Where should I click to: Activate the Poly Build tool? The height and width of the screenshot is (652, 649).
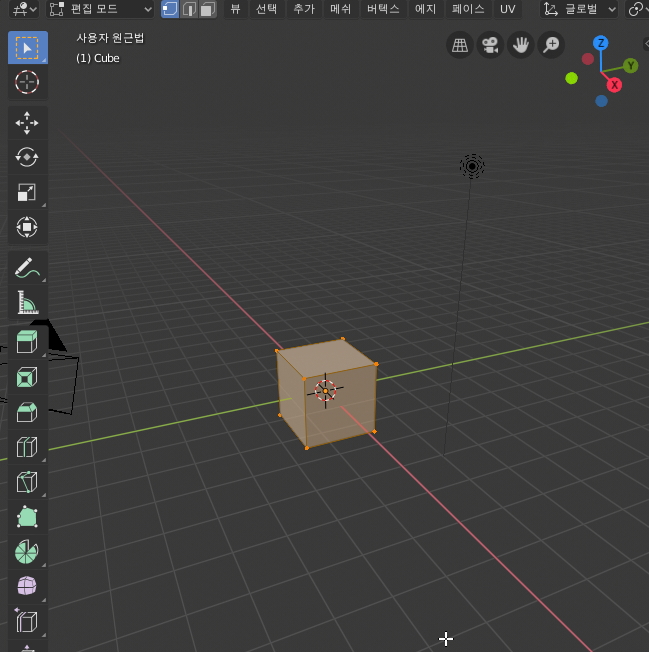[27, 517]
